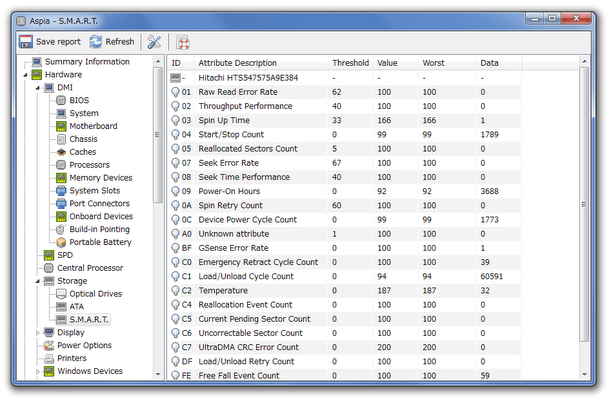The height and width of the screenshot is (401, 609).
Task: Click the Port Connectors icon
Action: click(61, 203)
